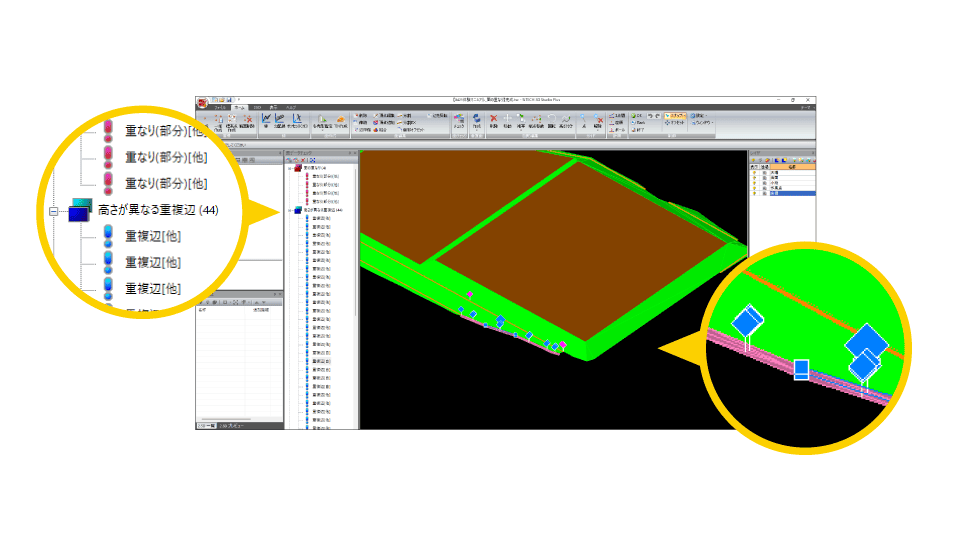Toggle light bulb of the selected blue layer row

754,193
